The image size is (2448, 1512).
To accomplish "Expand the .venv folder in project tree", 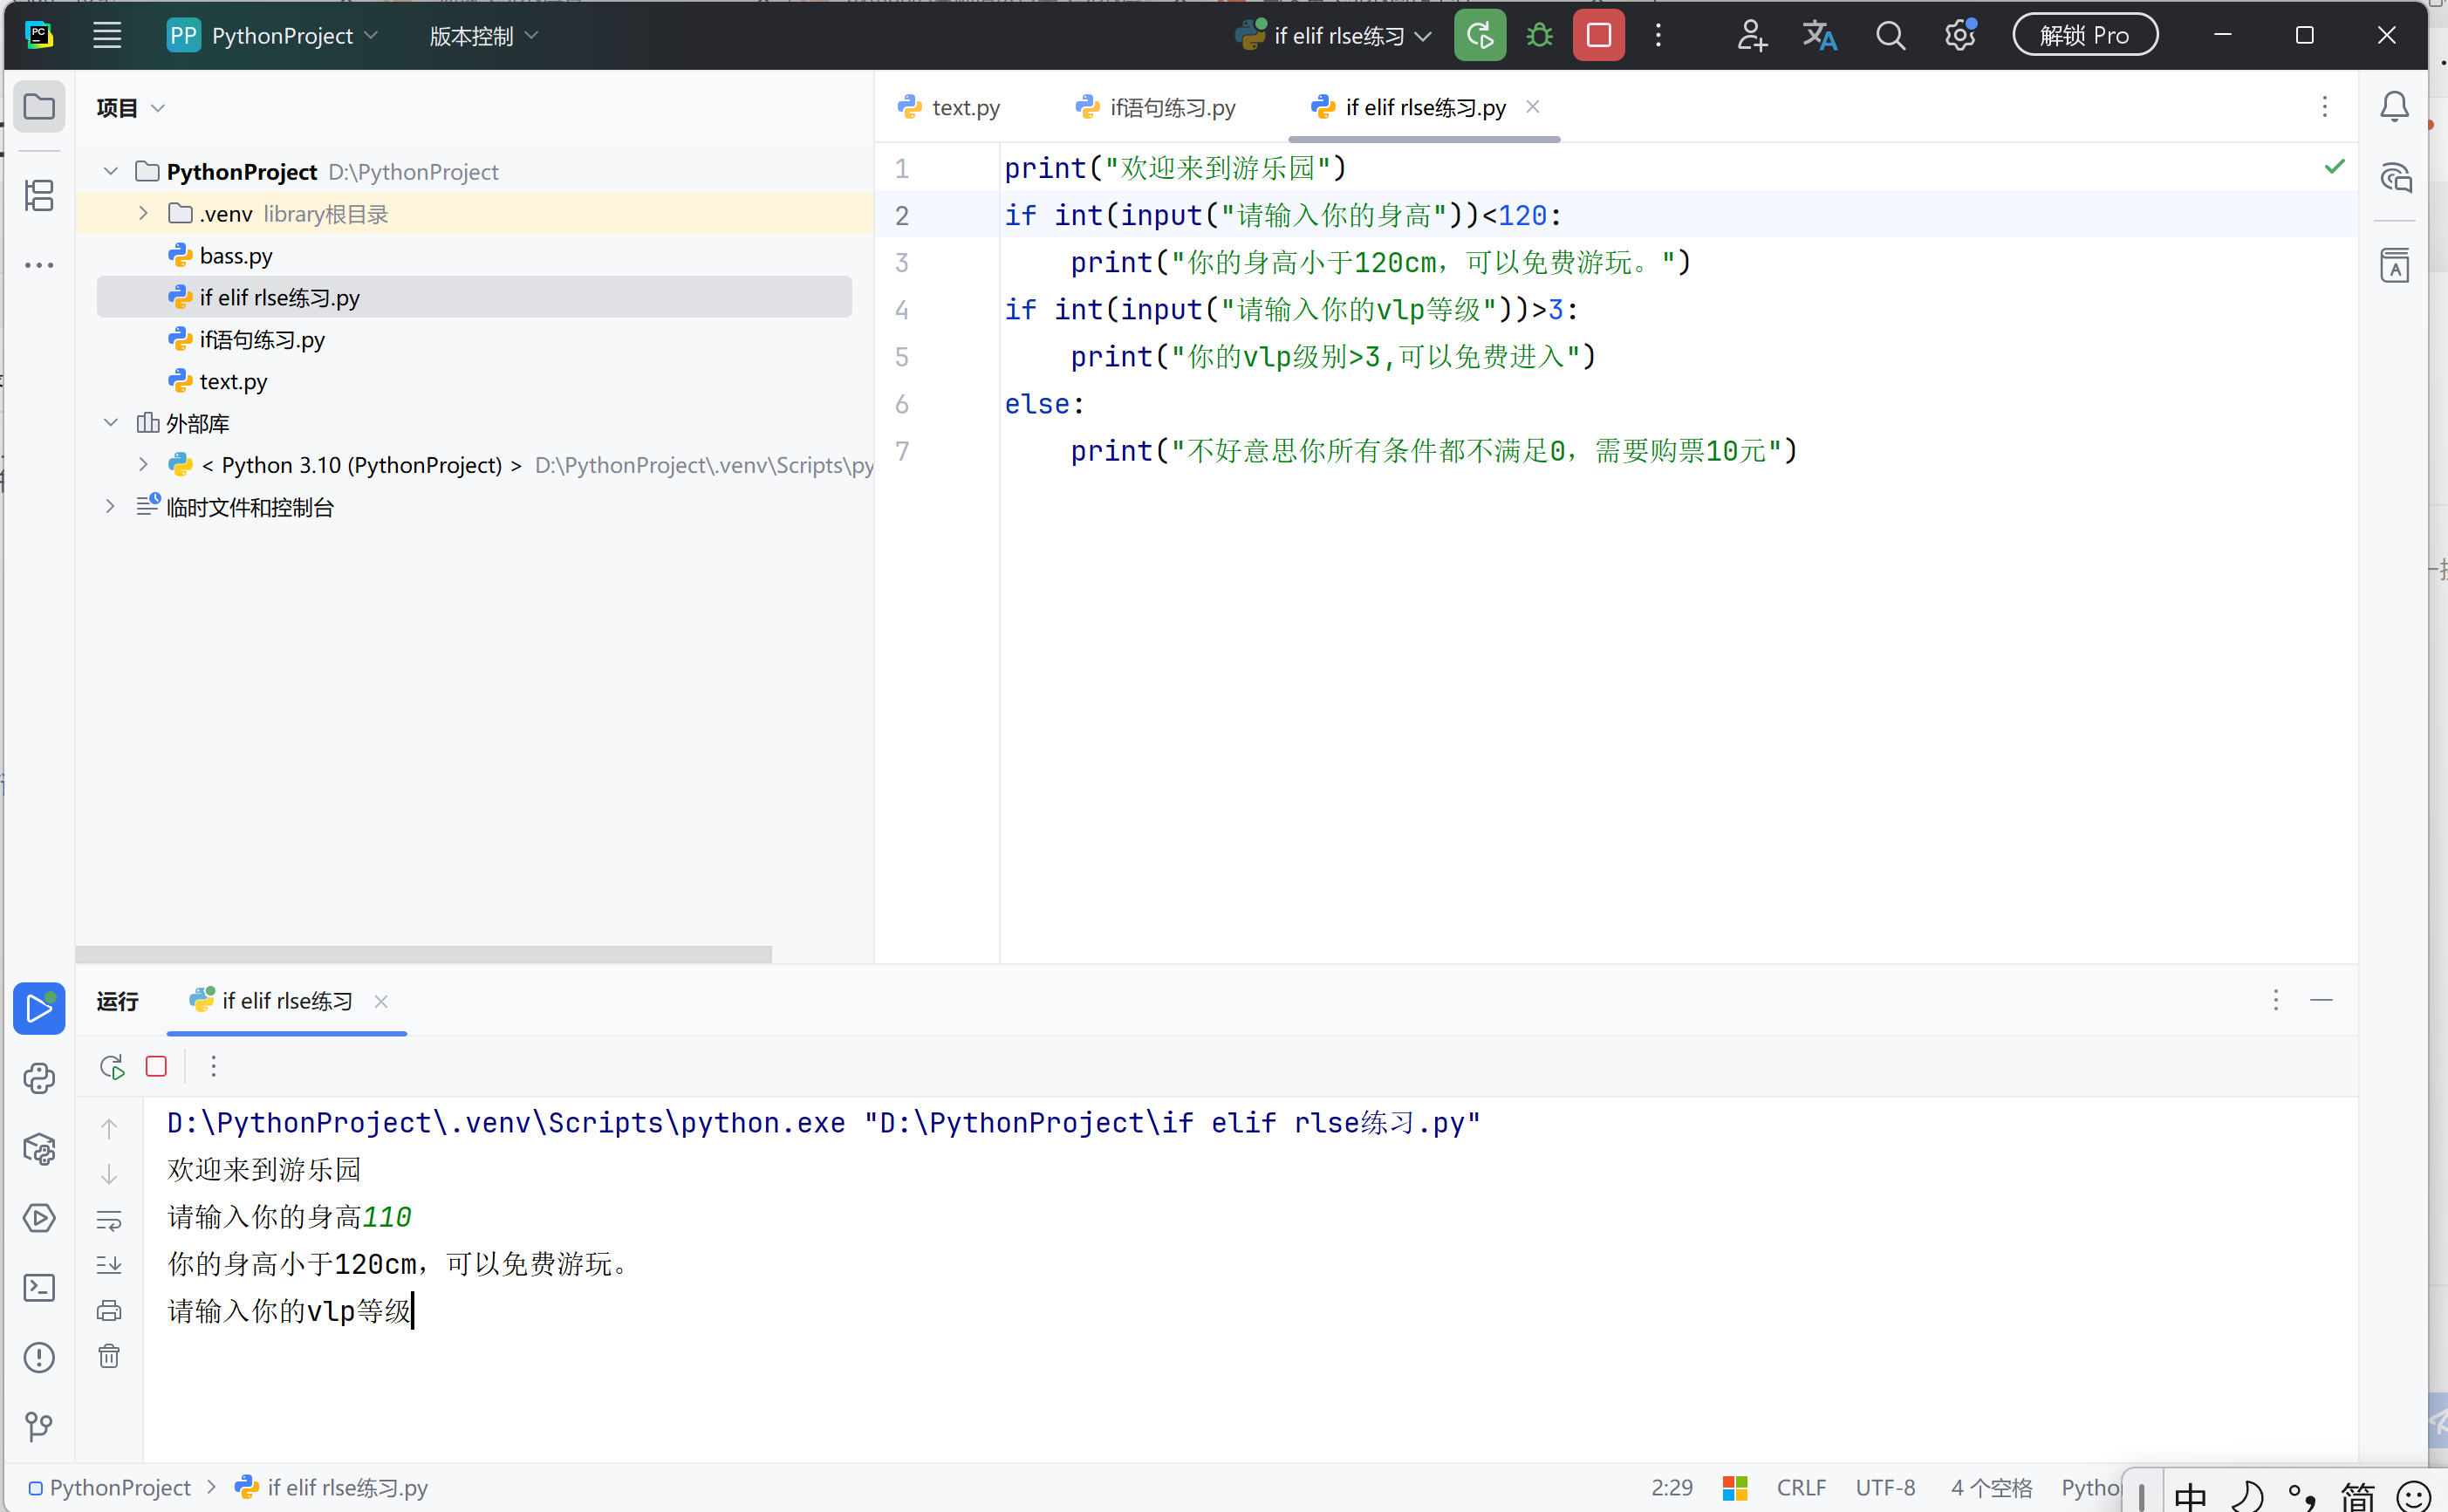I will click(143, 213).
